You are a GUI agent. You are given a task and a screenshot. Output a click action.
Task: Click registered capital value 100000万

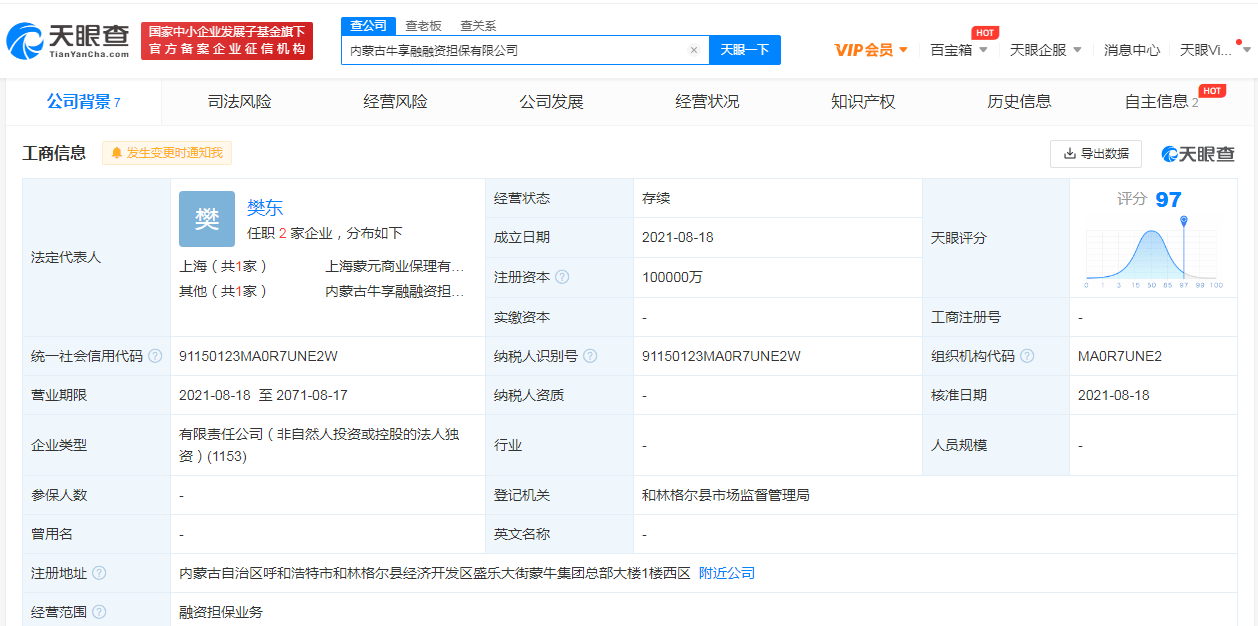[x=672, y=277]
